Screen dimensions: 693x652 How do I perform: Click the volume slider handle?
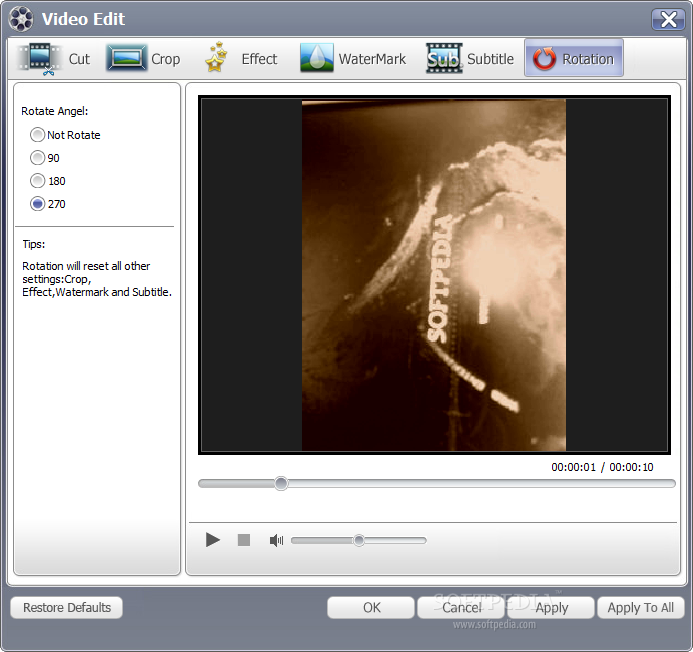[359, 540]
